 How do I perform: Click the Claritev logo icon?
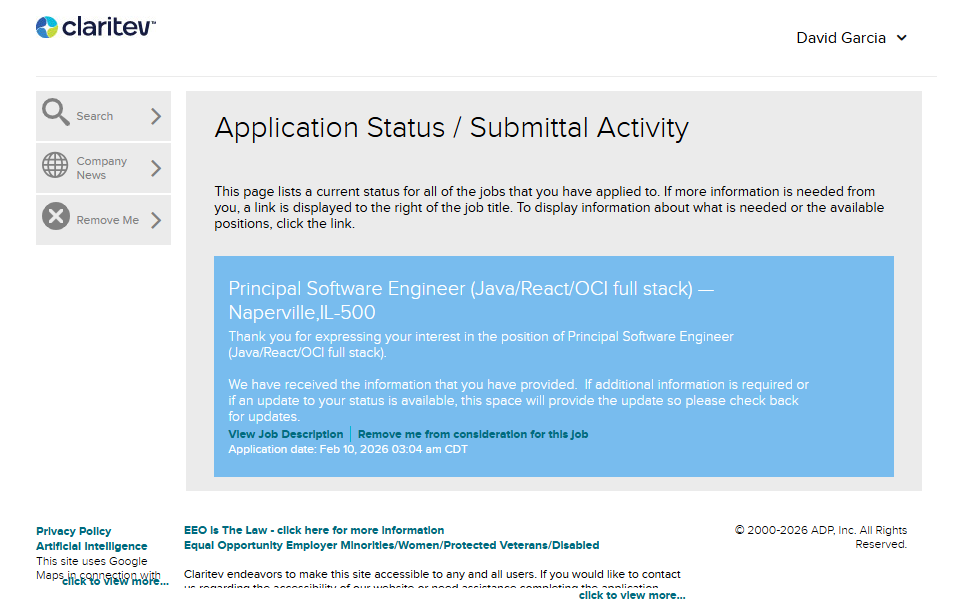pyautogui.click(x=47, y=27)
